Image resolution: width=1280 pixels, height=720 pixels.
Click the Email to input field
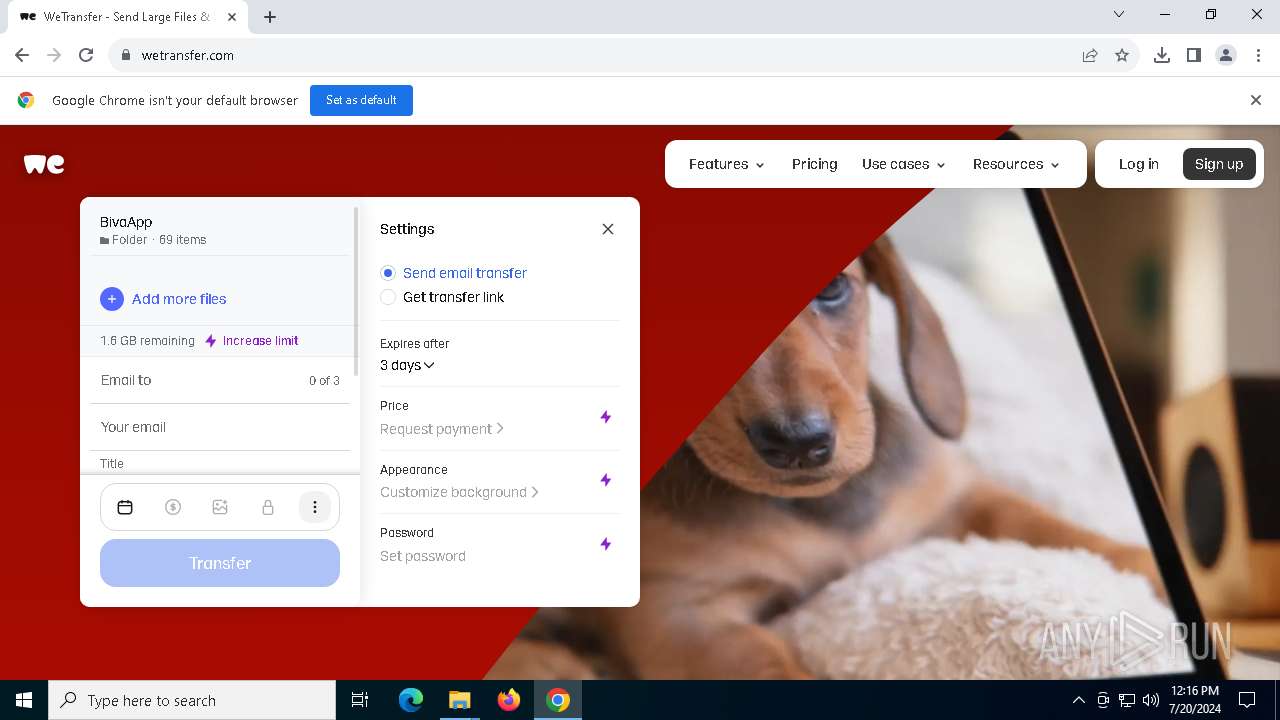pos(220,380)
